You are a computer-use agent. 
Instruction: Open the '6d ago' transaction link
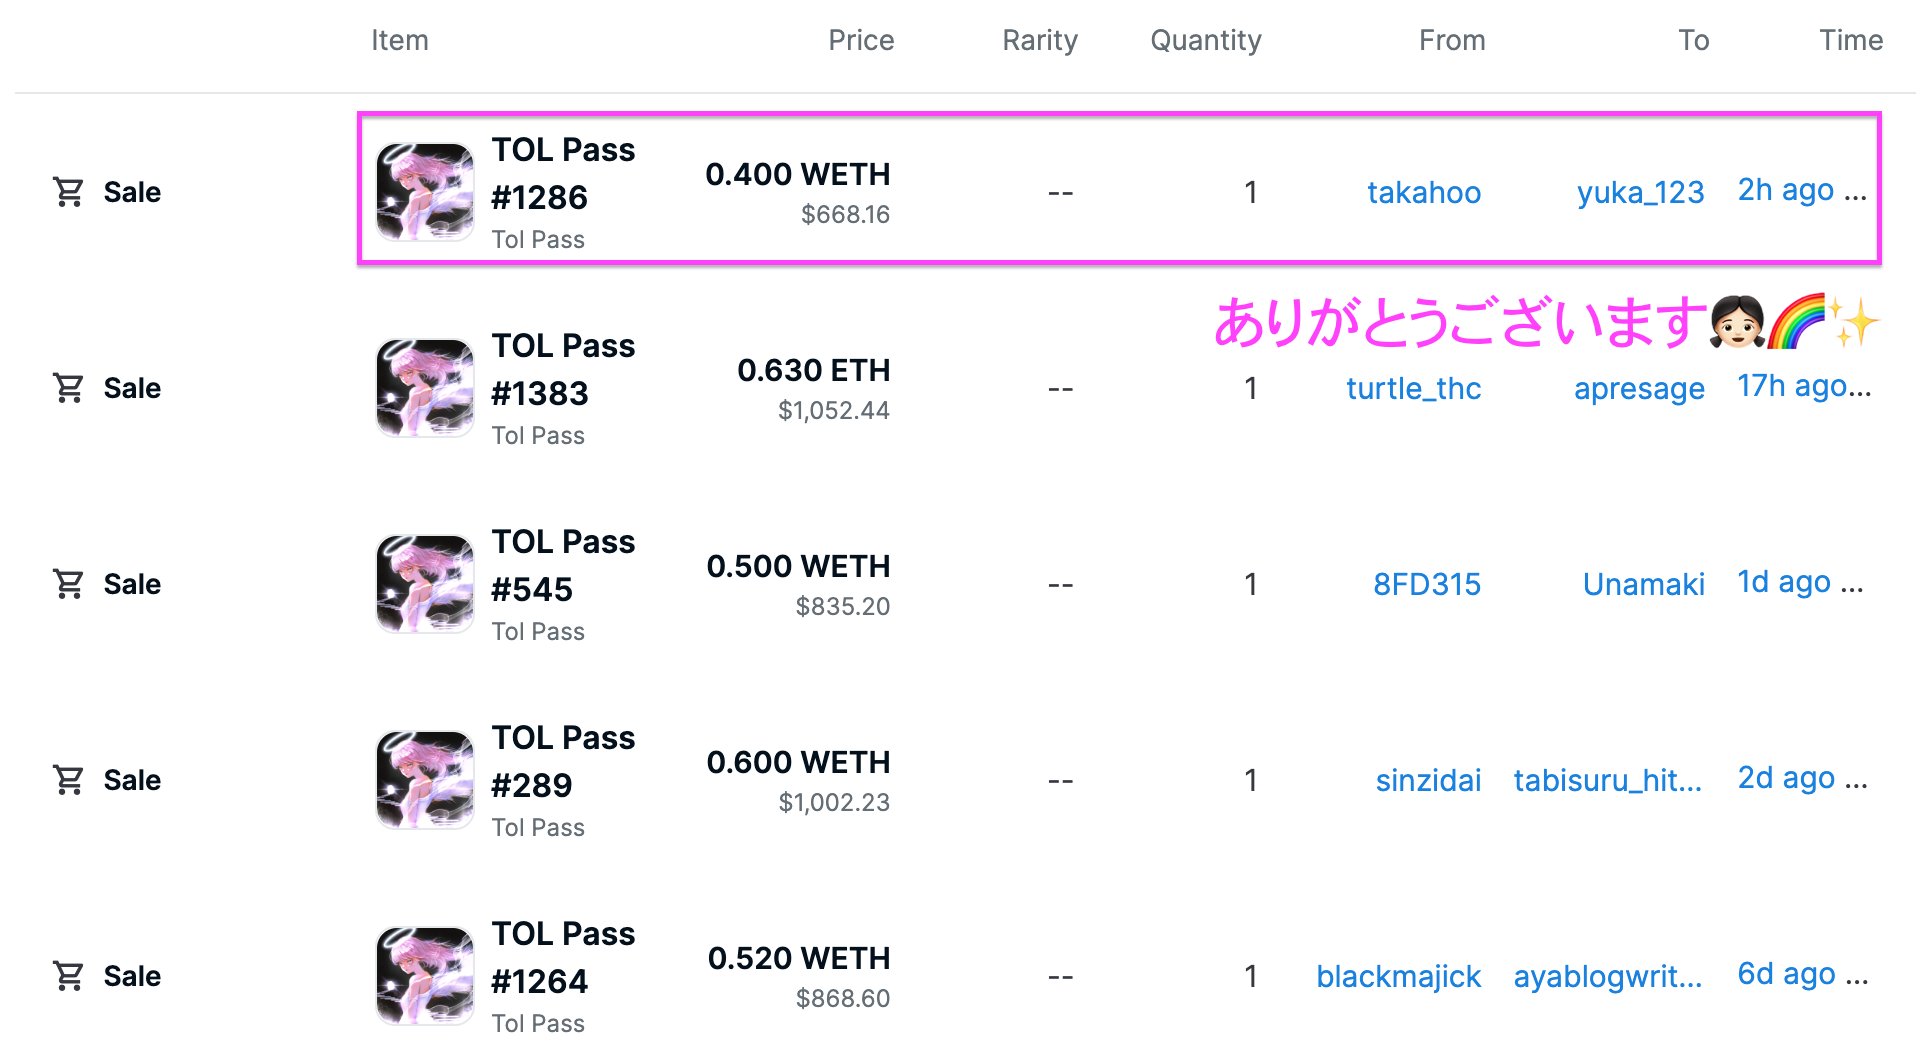click(1802, 974)
